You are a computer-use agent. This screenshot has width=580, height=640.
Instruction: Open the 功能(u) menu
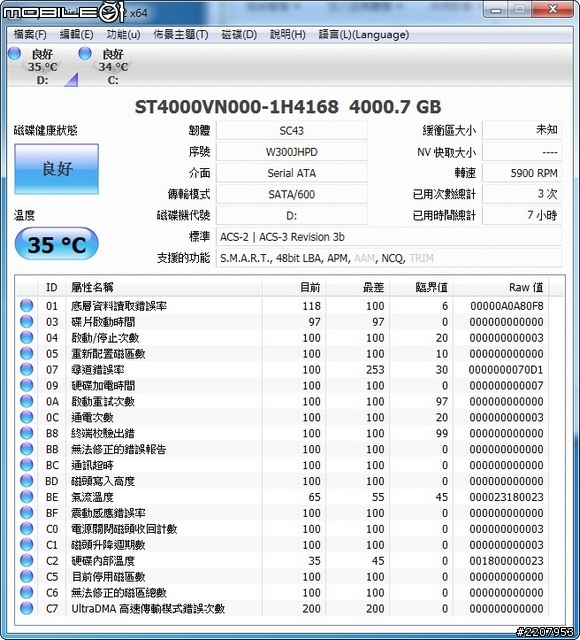click(123, 35)
